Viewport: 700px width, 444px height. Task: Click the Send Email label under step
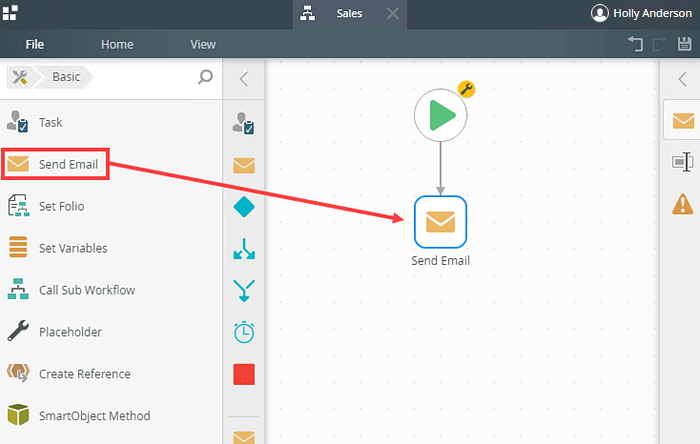(440, 261)
